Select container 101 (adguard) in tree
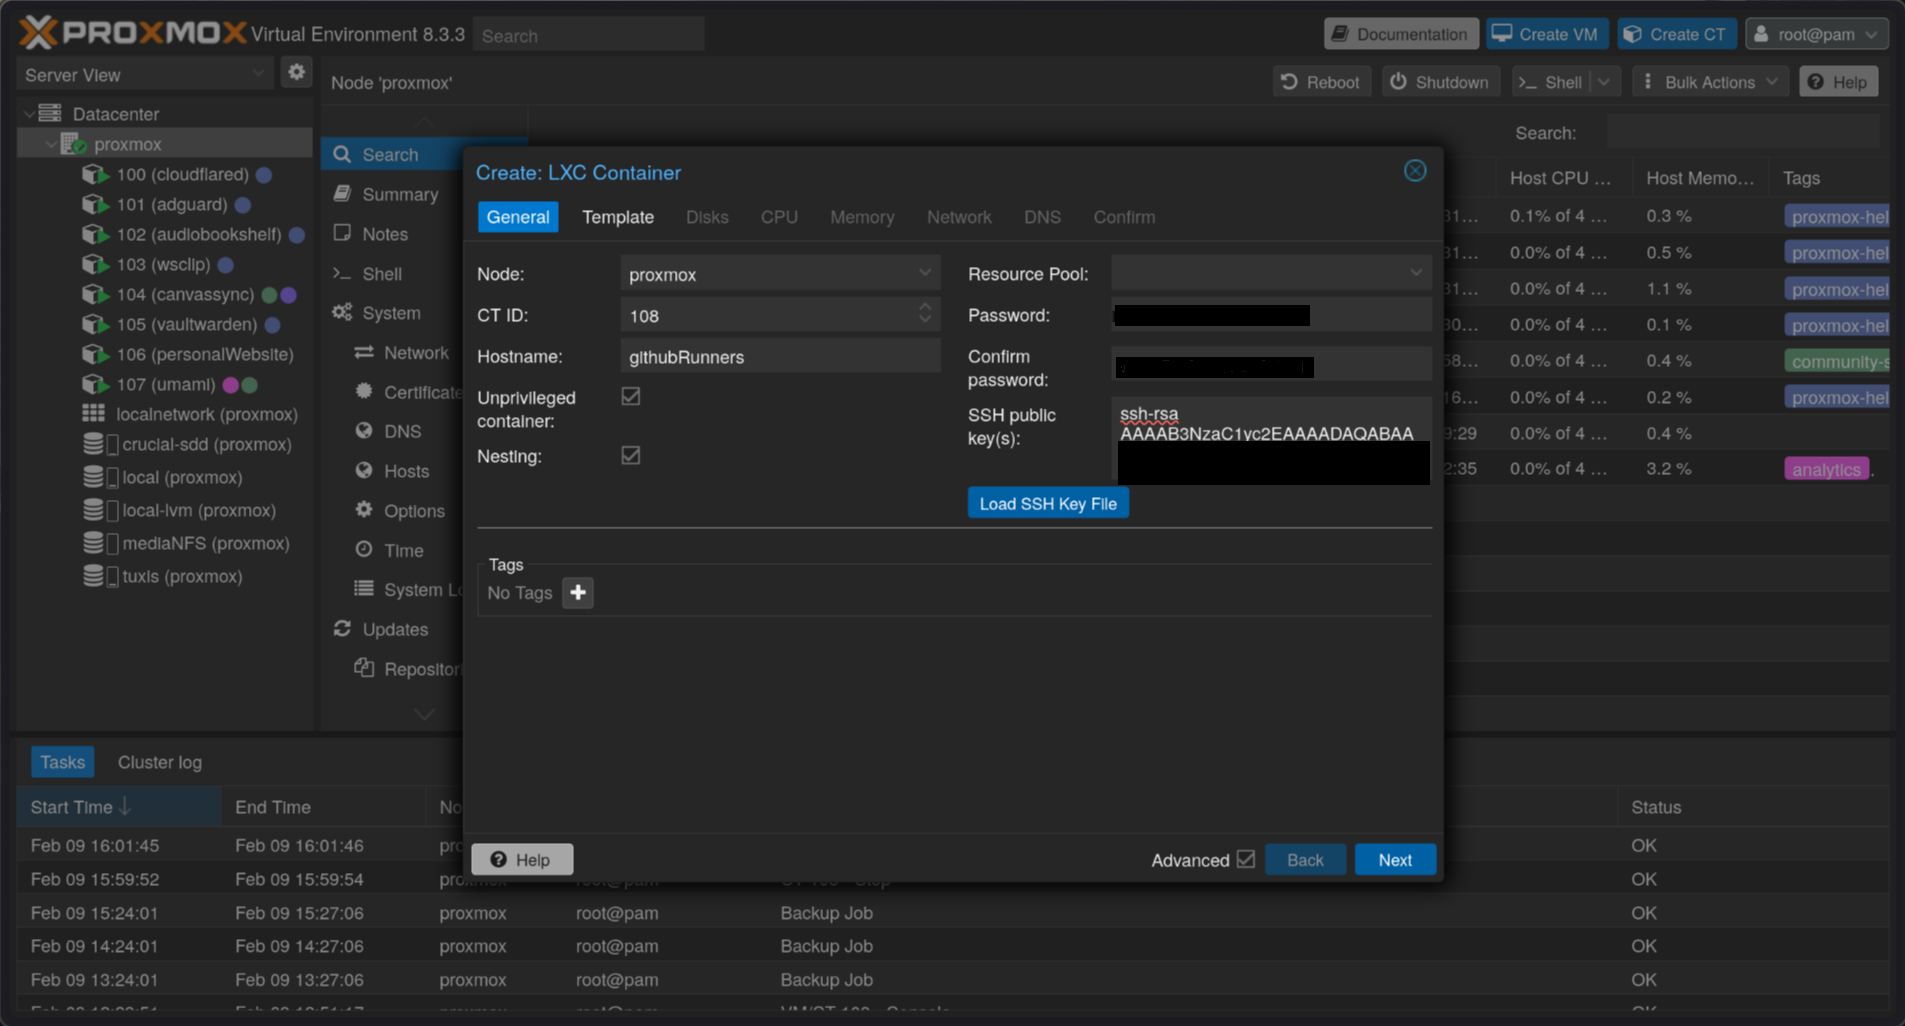Image resolution: width=1905 pixels, height=1026 pixels. (172, 205)
